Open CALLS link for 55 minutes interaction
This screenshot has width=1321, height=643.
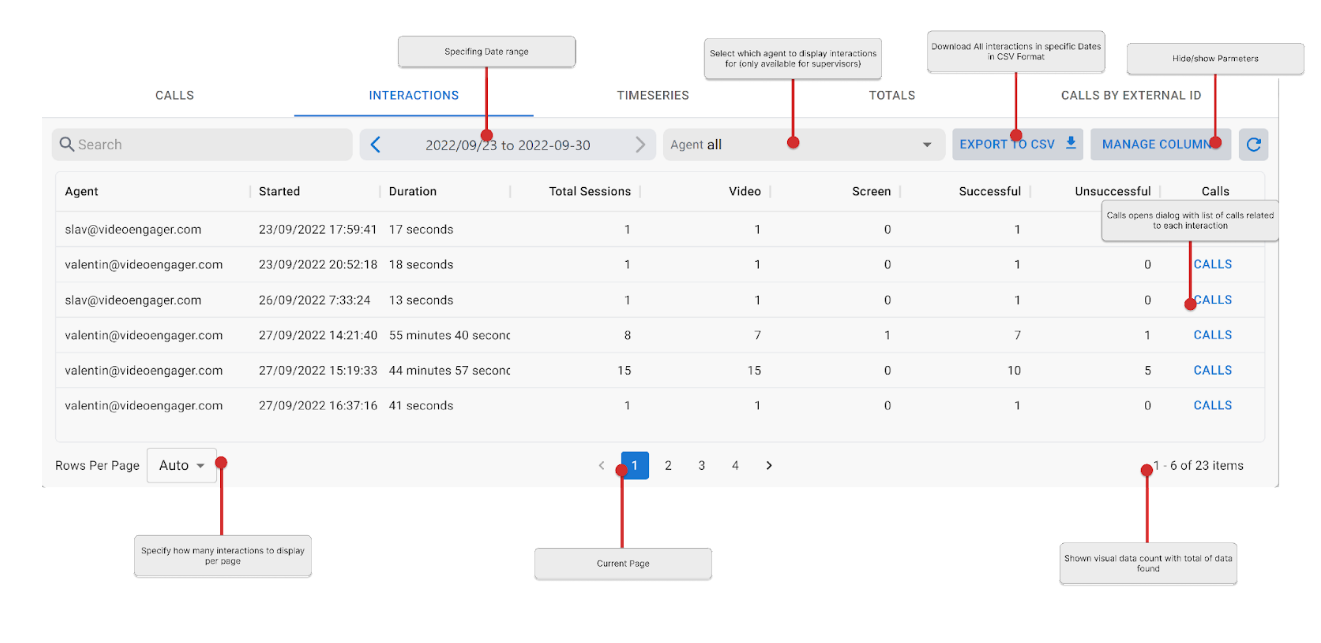(x=1212, y=335)
